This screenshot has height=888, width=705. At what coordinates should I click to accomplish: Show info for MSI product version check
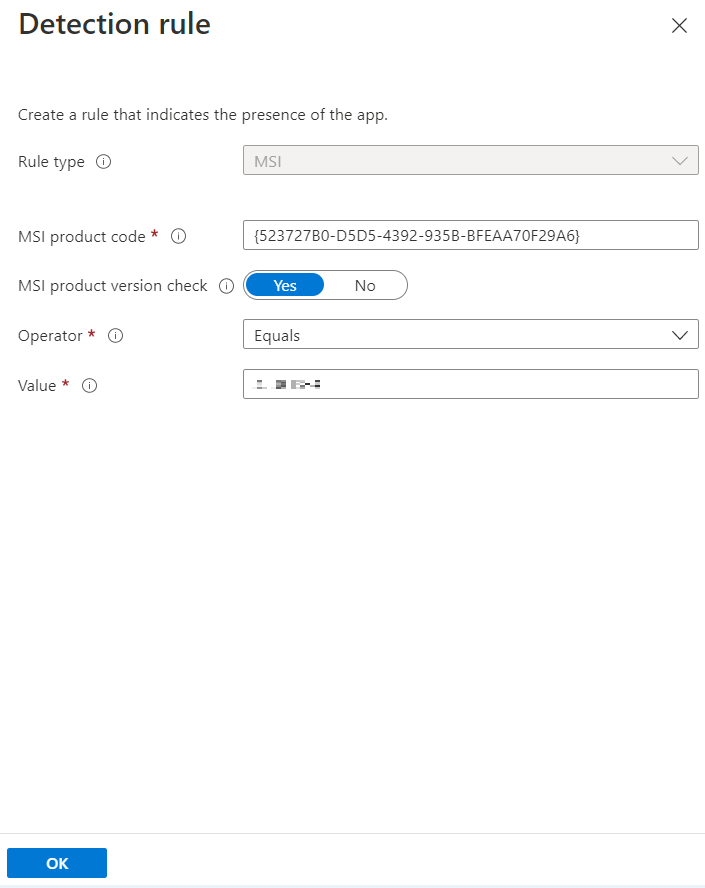point(226,286)
